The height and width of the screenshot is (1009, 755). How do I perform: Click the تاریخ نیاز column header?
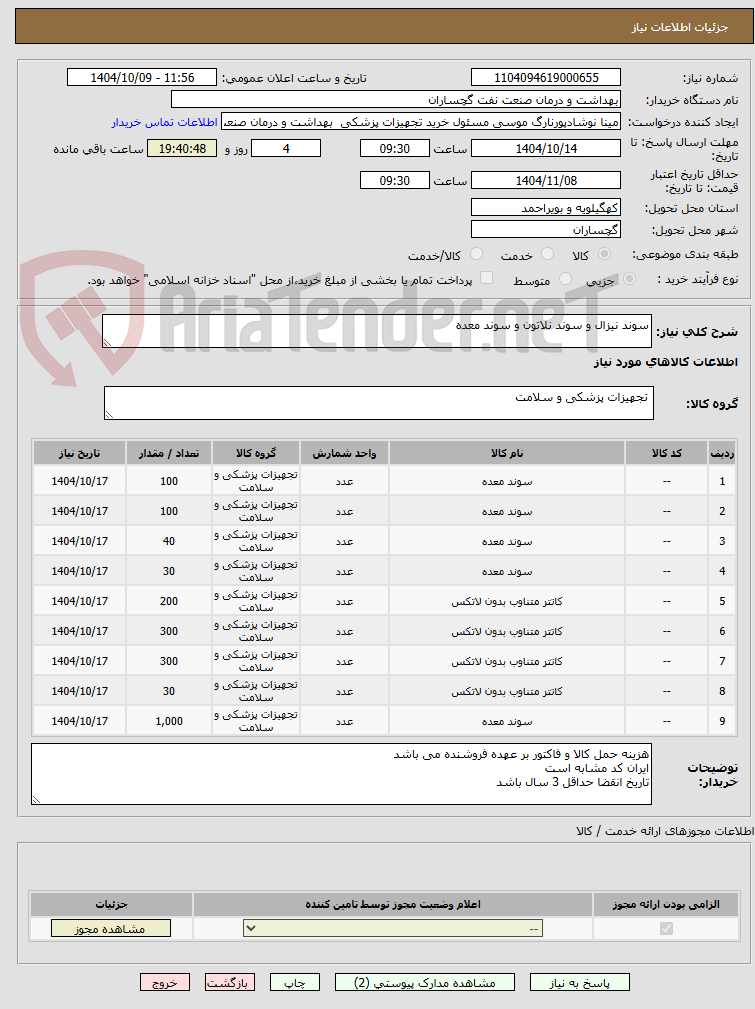click(80, 453)
